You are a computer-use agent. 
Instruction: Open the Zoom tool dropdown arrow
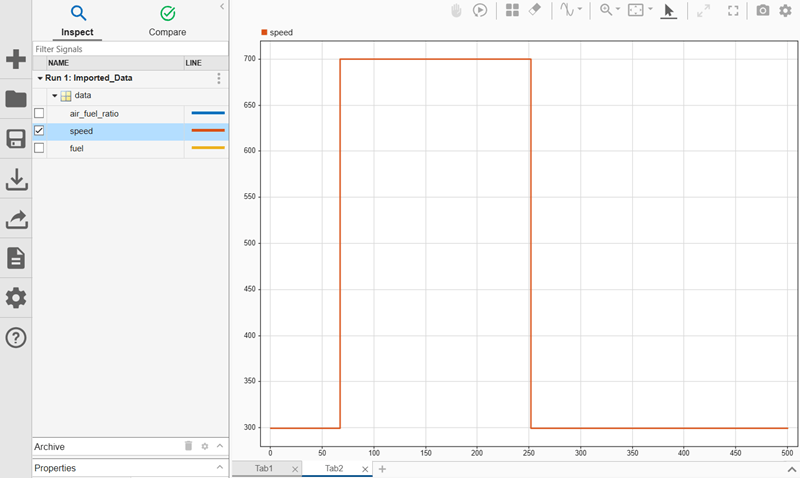(x=618, y=9)
